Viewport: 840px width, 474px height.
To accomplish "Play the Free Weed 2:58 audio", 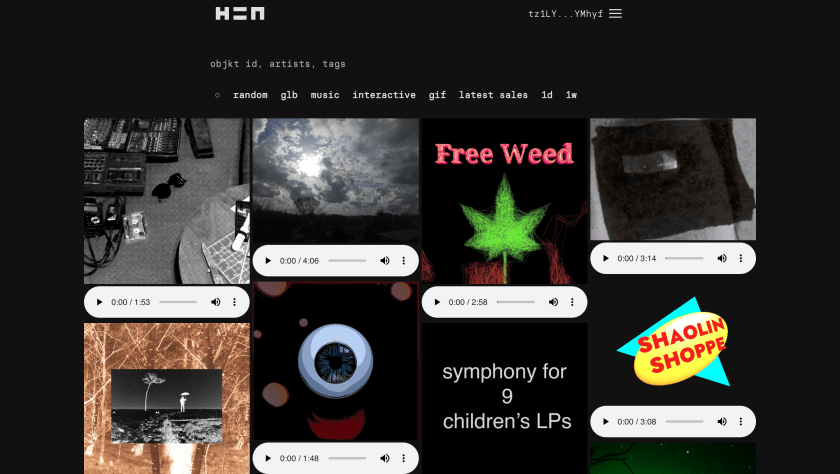I will 437,302.
